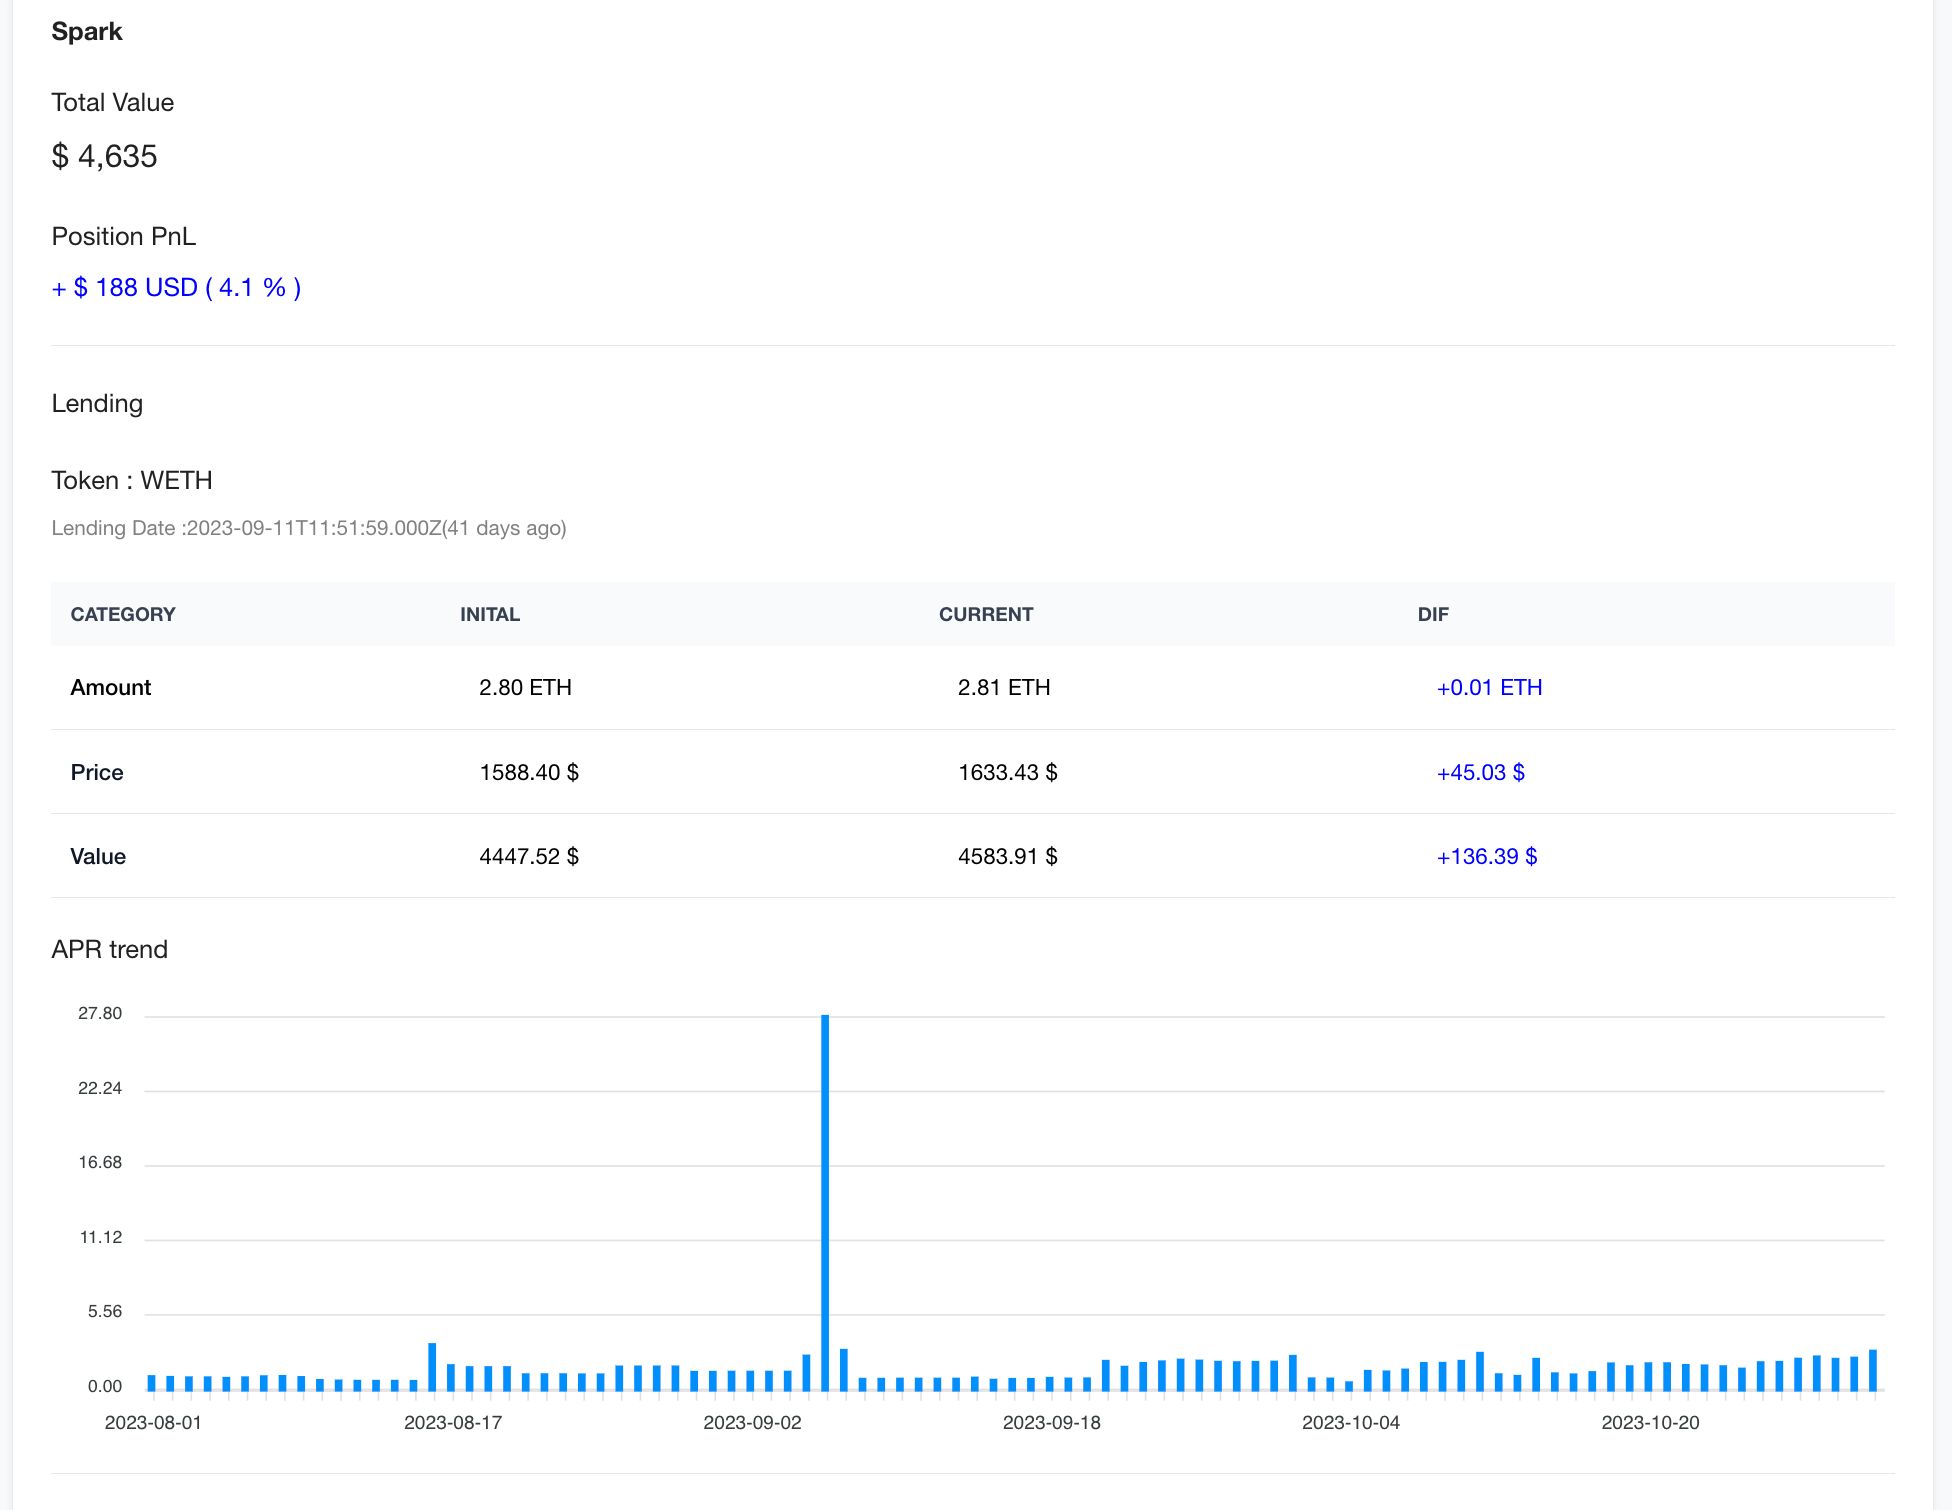1952x1510 pixels.
Task: Click the Value row label
Action: coord(98,856)
